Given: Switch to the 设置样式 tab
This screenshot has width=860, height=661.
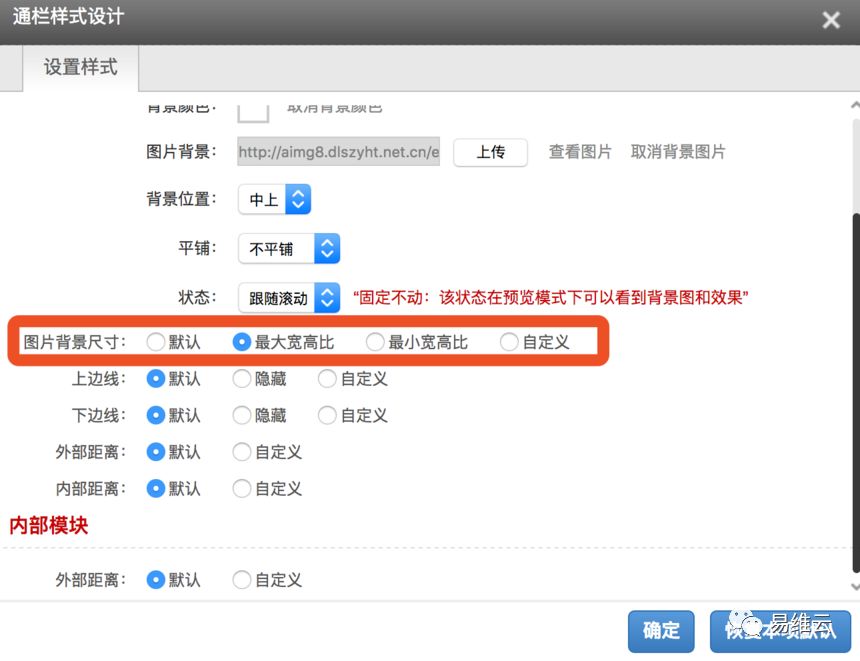Looking at the screenshot, I should (x=81, y=67).
